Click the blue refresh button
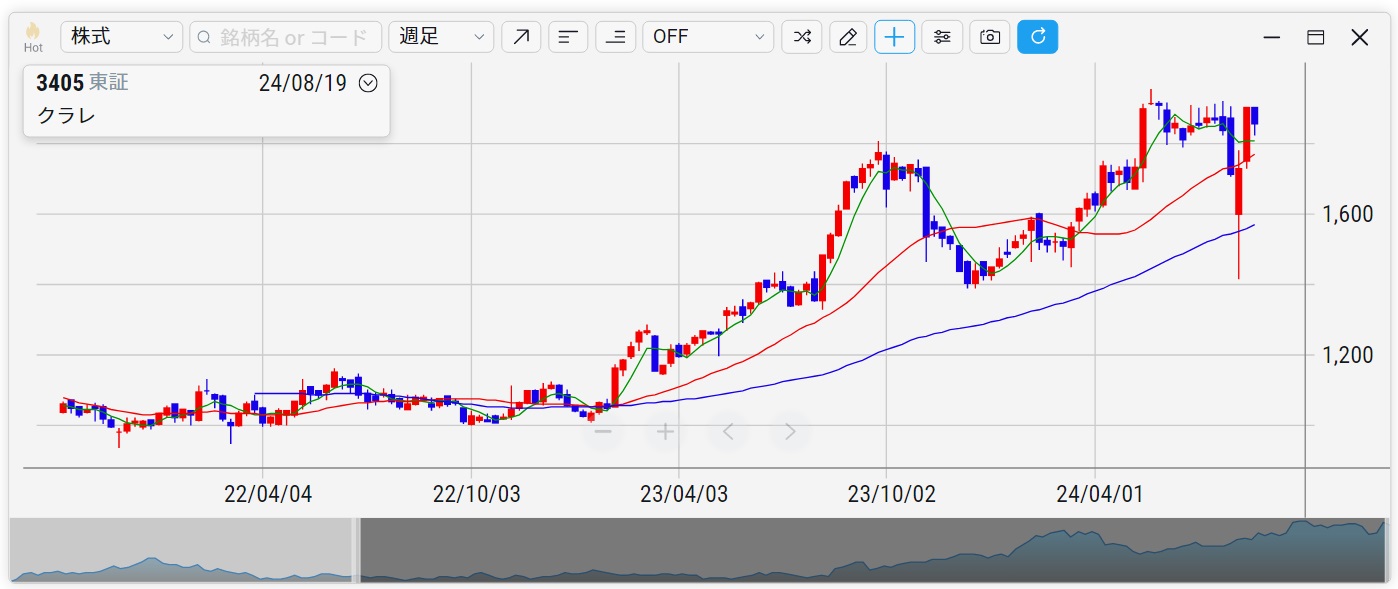 point(1037,37)
